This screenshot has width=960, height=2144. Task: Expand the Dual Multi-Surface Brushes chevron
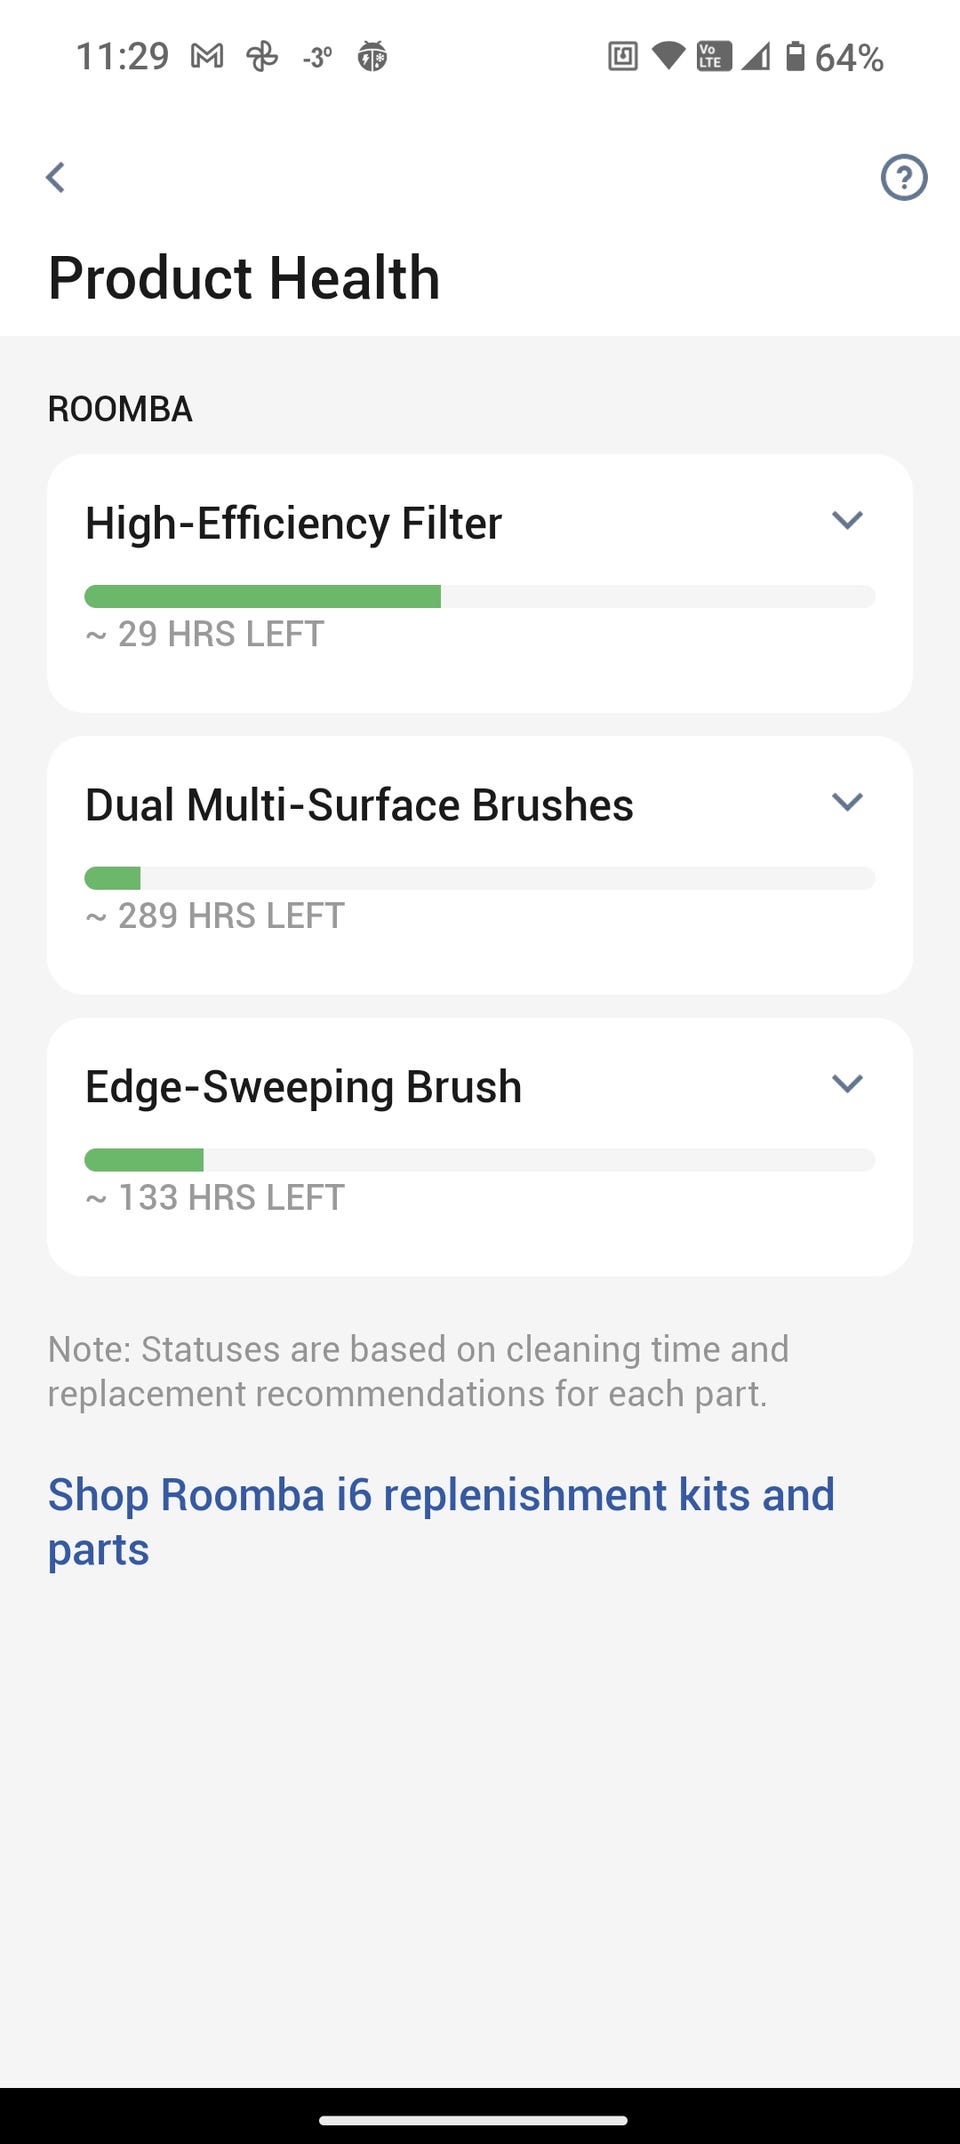point(847,802)
